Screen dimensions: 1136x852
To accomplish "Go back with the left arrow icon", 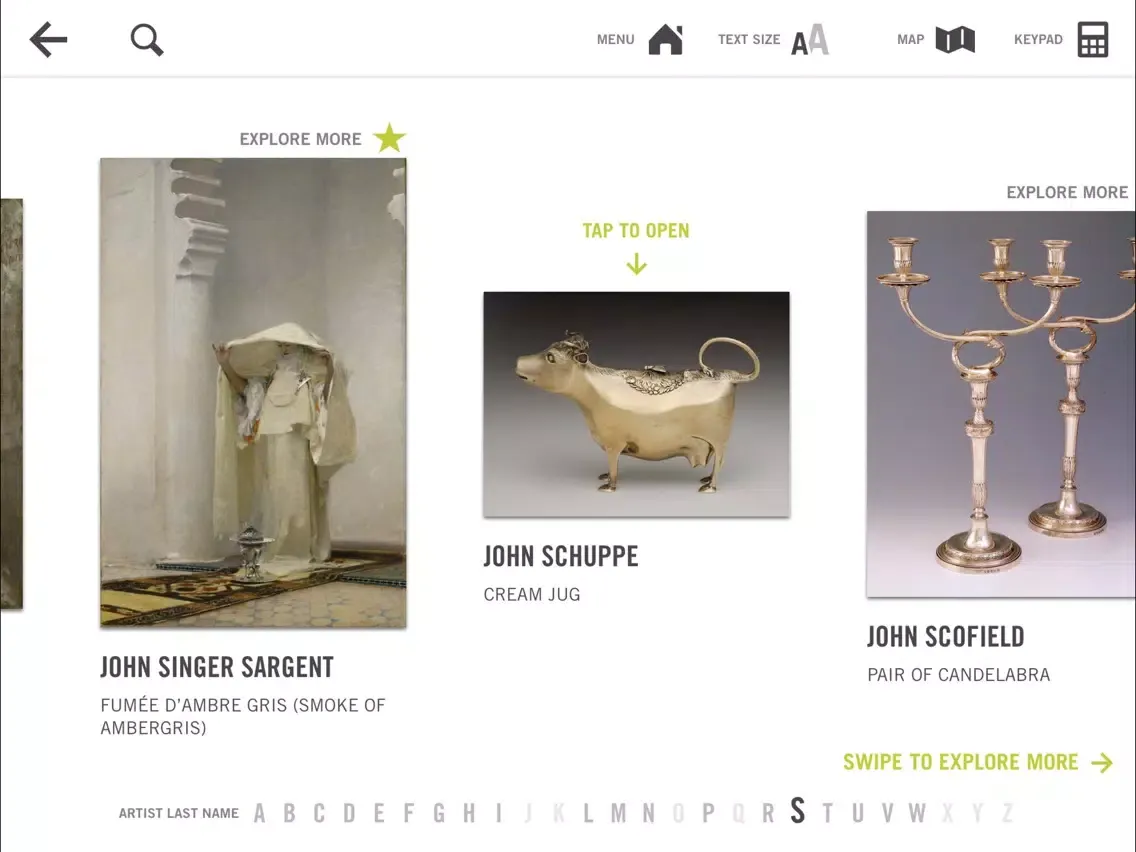I will (49, 39).
